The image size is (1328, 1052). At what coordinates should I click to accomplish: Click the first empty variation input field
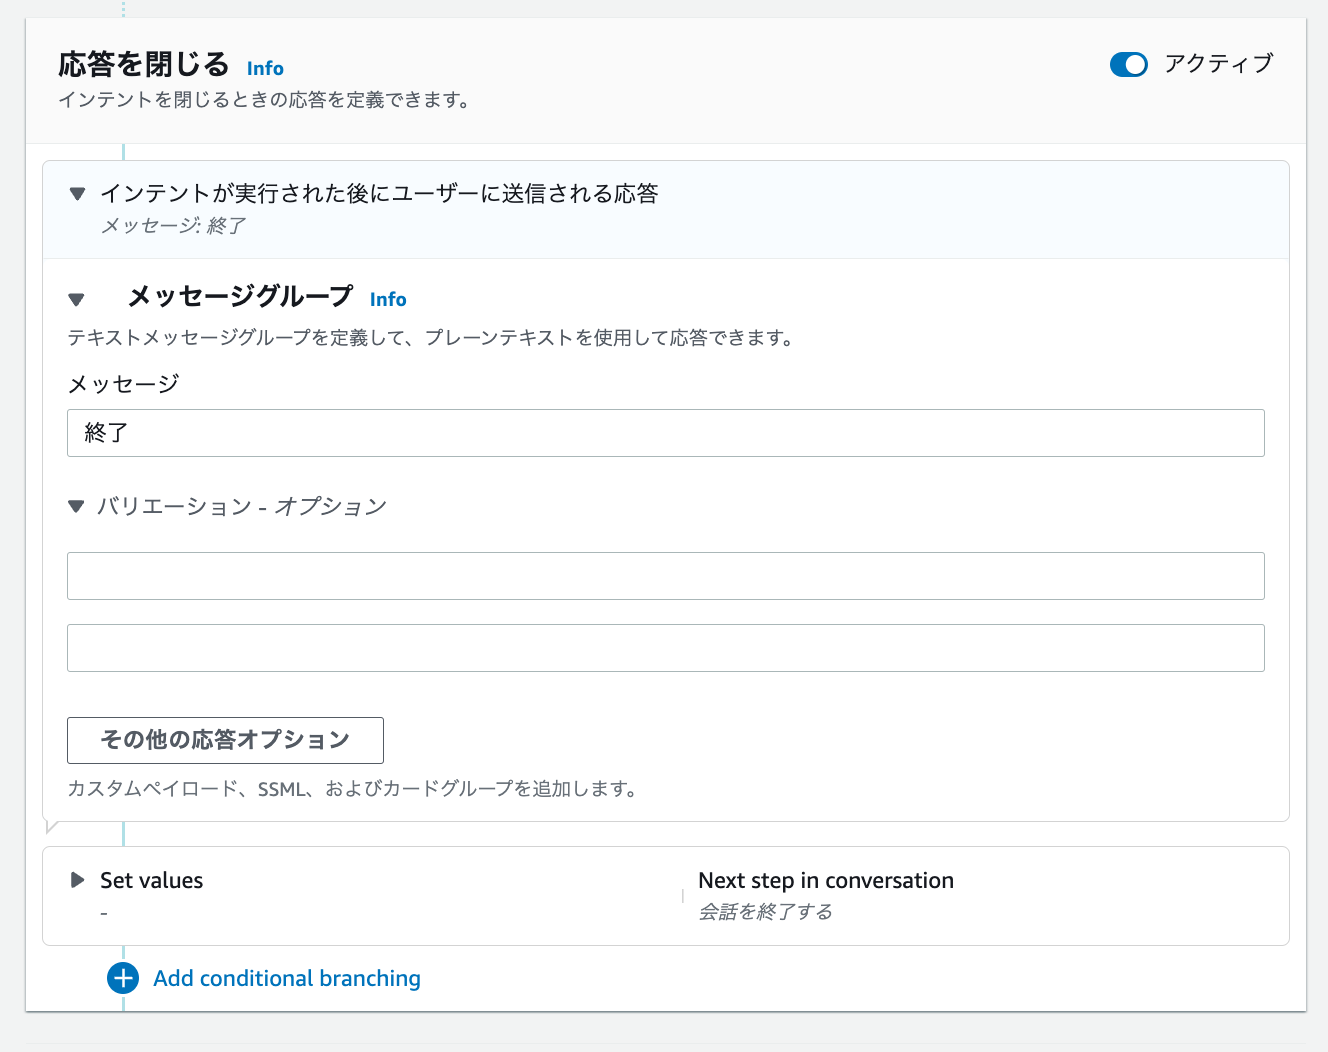click(665, 576)
